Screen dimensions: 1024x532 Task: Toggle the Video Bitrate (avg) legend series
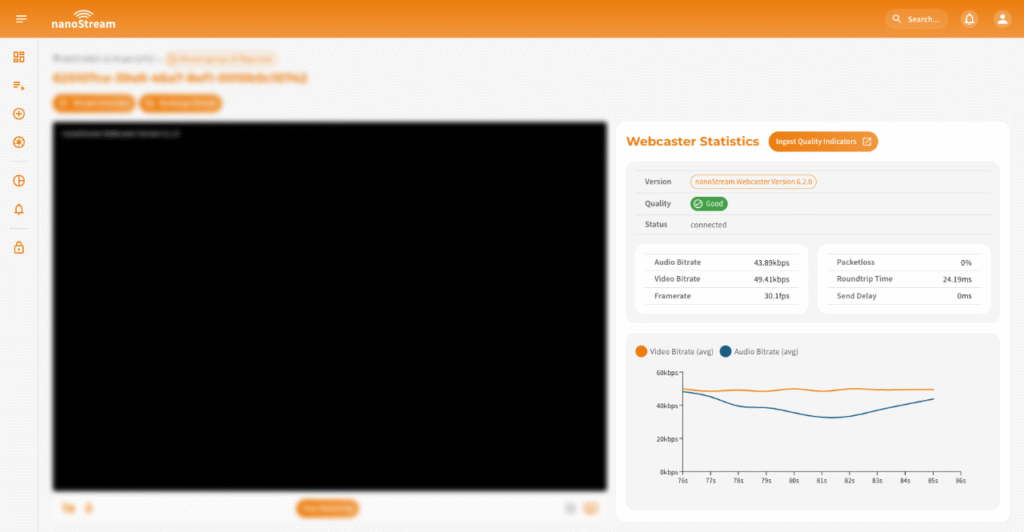(674, 352)
